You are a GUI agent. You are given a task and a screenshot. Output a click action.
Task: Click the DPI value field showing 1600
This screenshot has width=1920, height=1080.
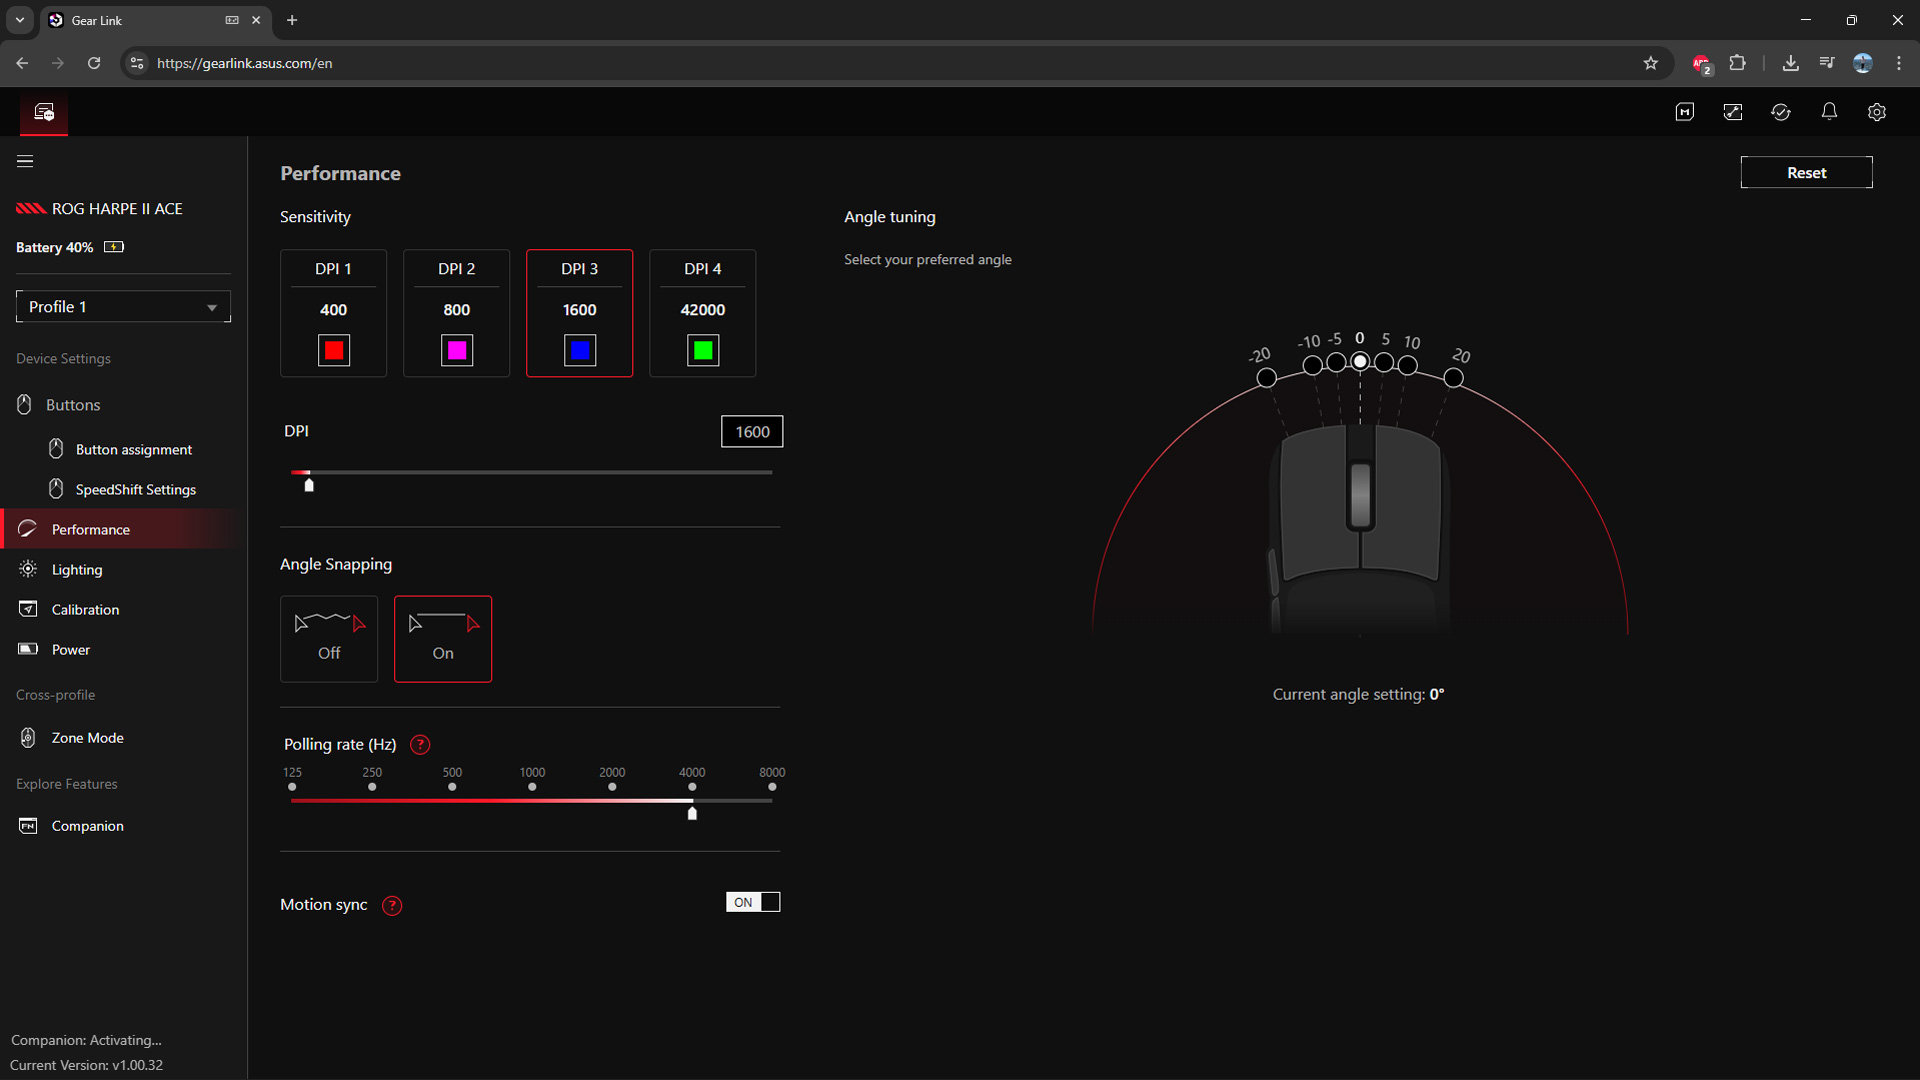point(752,431)
